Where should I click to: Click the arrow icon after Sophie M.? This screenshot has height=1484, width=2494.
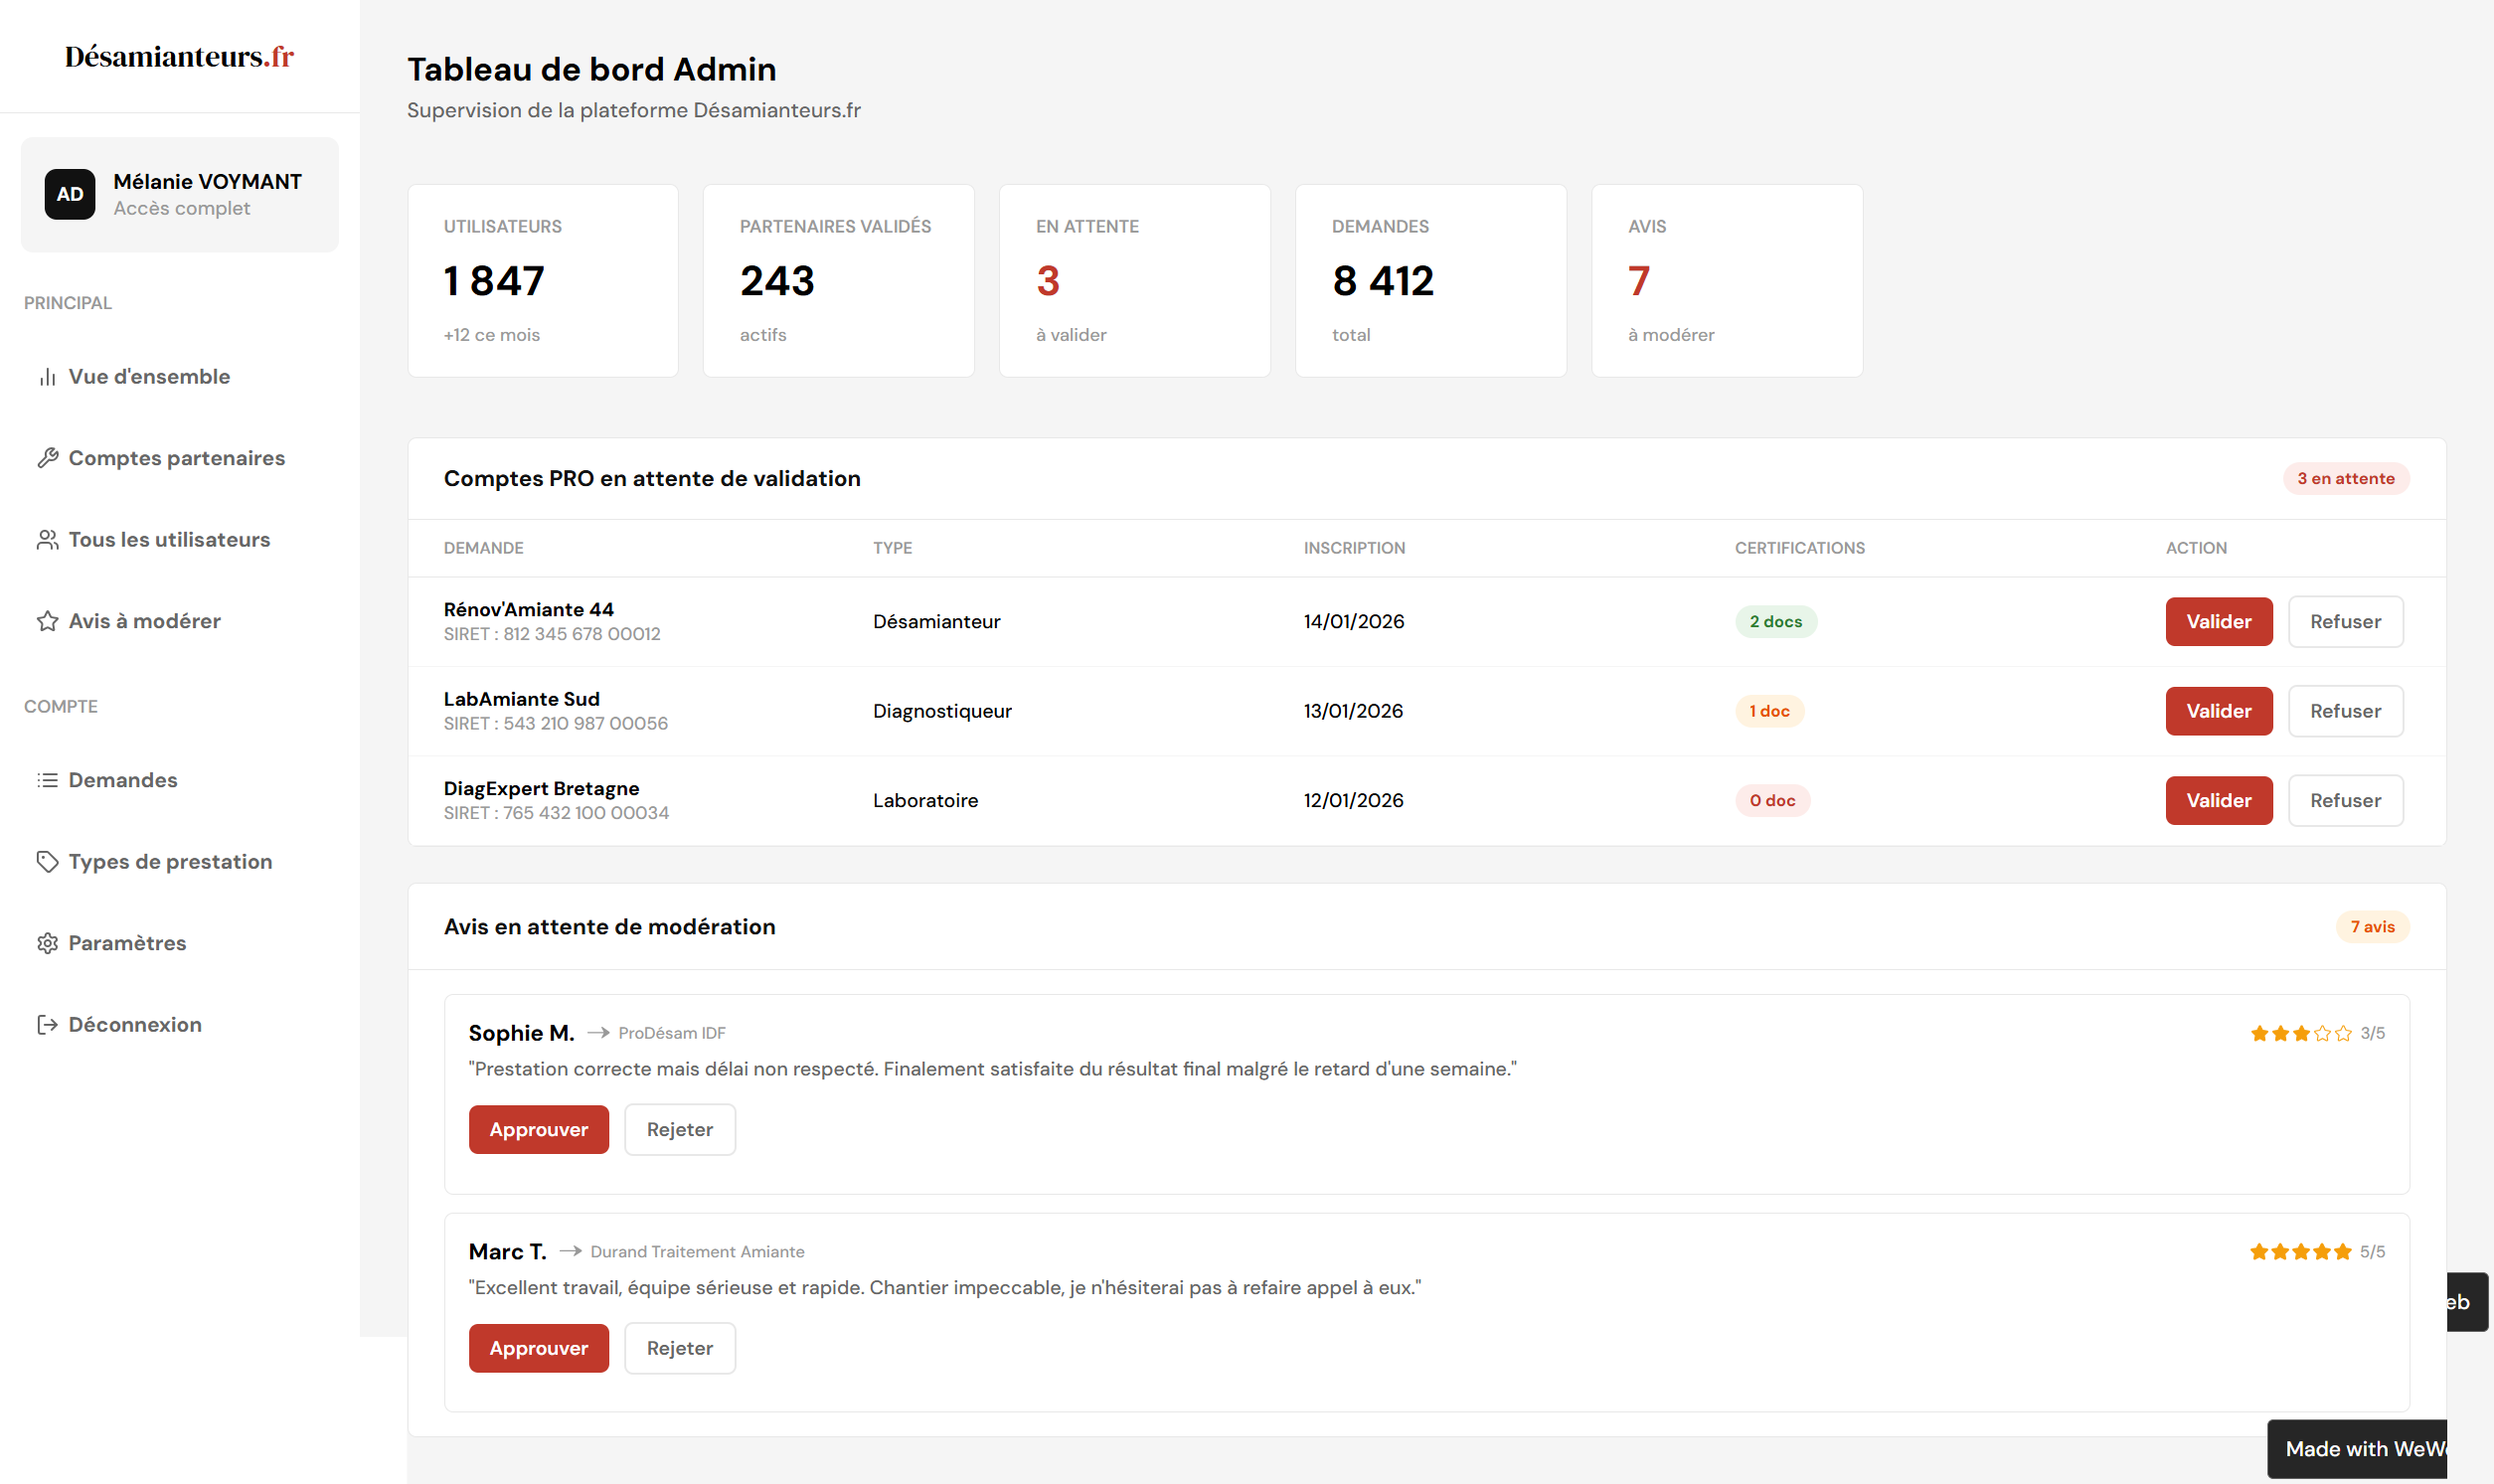(598, 1033)
